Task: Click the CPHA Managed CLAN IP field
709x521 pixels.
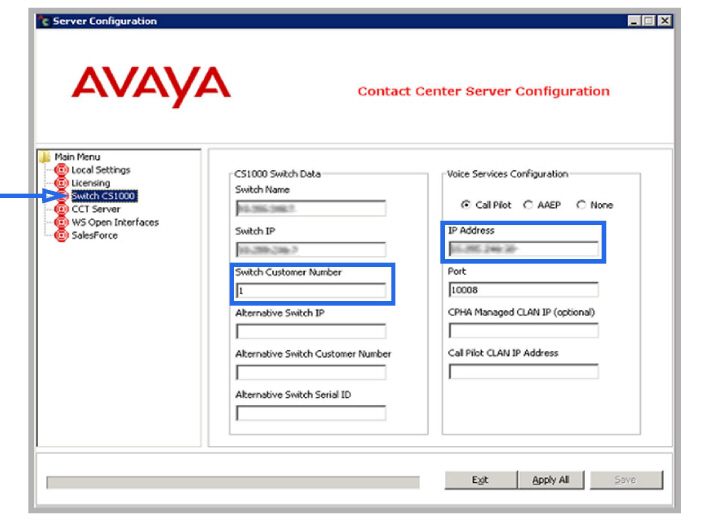Action: click(x=524, y=331)
